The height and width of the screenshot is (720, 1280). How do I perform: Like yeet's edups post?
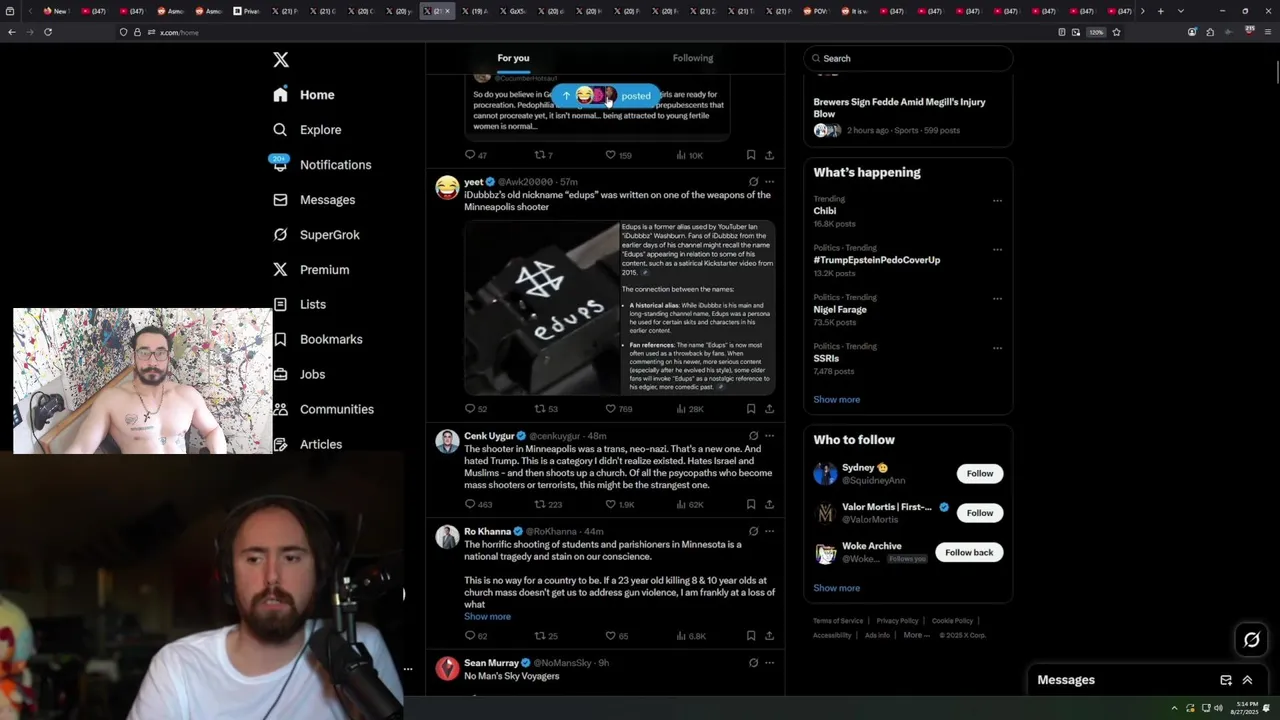coord(610,409)
